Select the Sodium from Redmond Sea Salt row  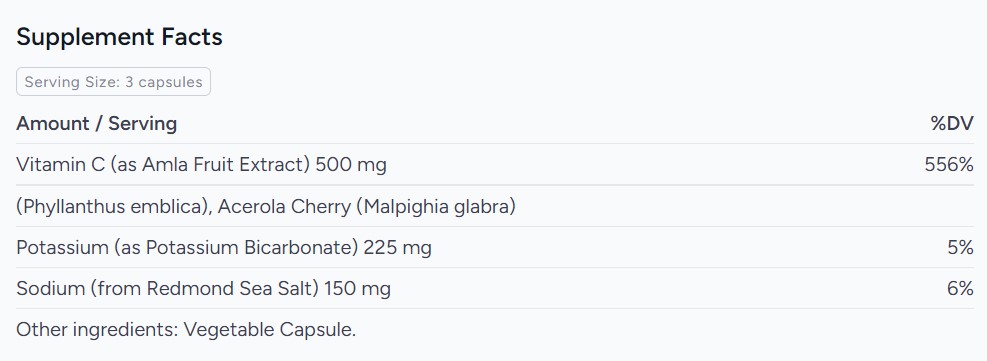(x=495, y=289)
